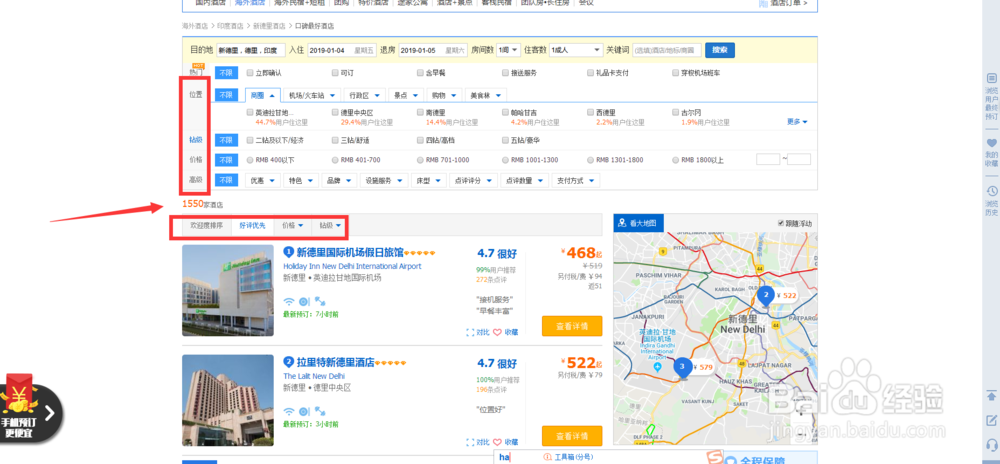
Task: Click the 关键词 keyword input field
Action: pos(666,50)
